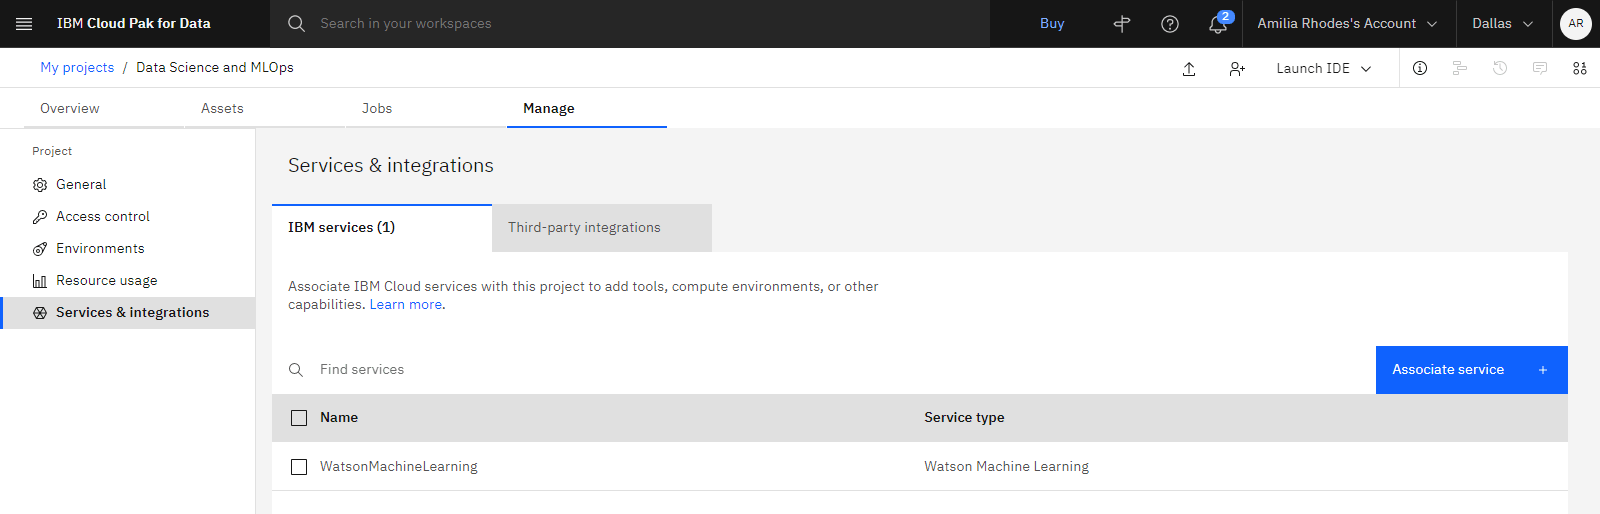Open the notifications bell icon

pyautogui.click(x=1218, y=24)
